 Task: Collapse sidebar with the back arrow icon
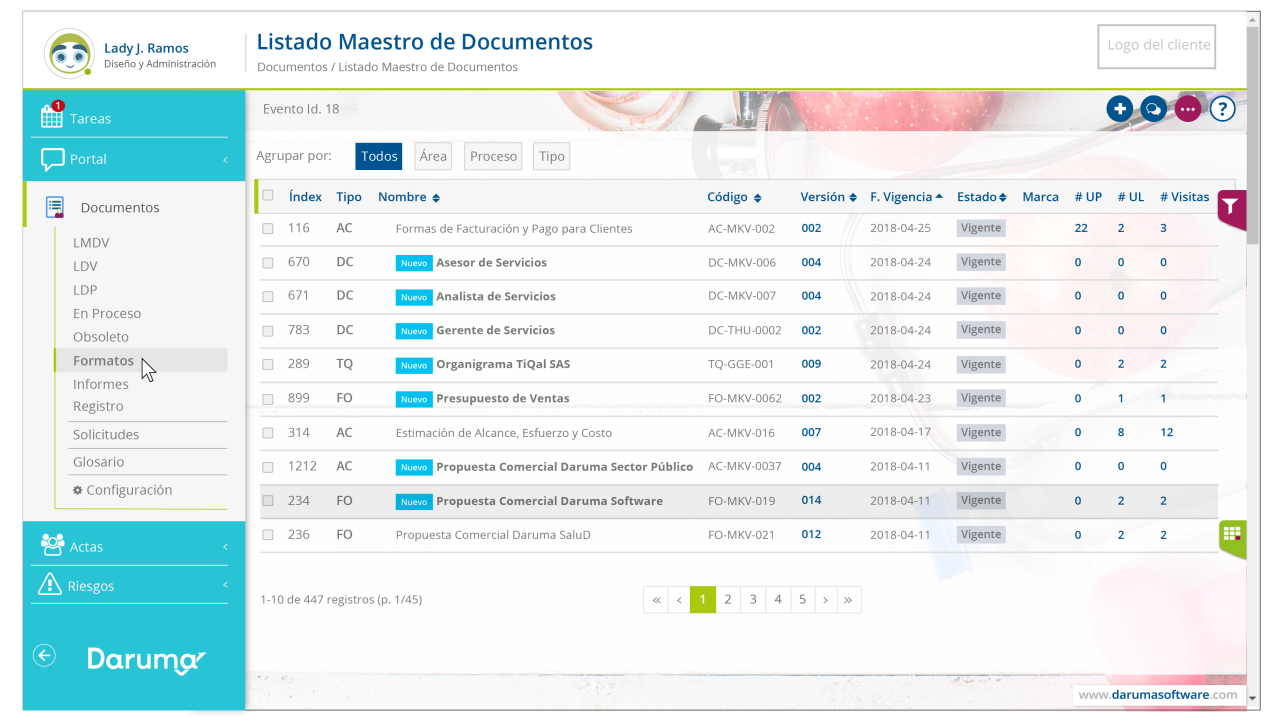coord(44,655)
